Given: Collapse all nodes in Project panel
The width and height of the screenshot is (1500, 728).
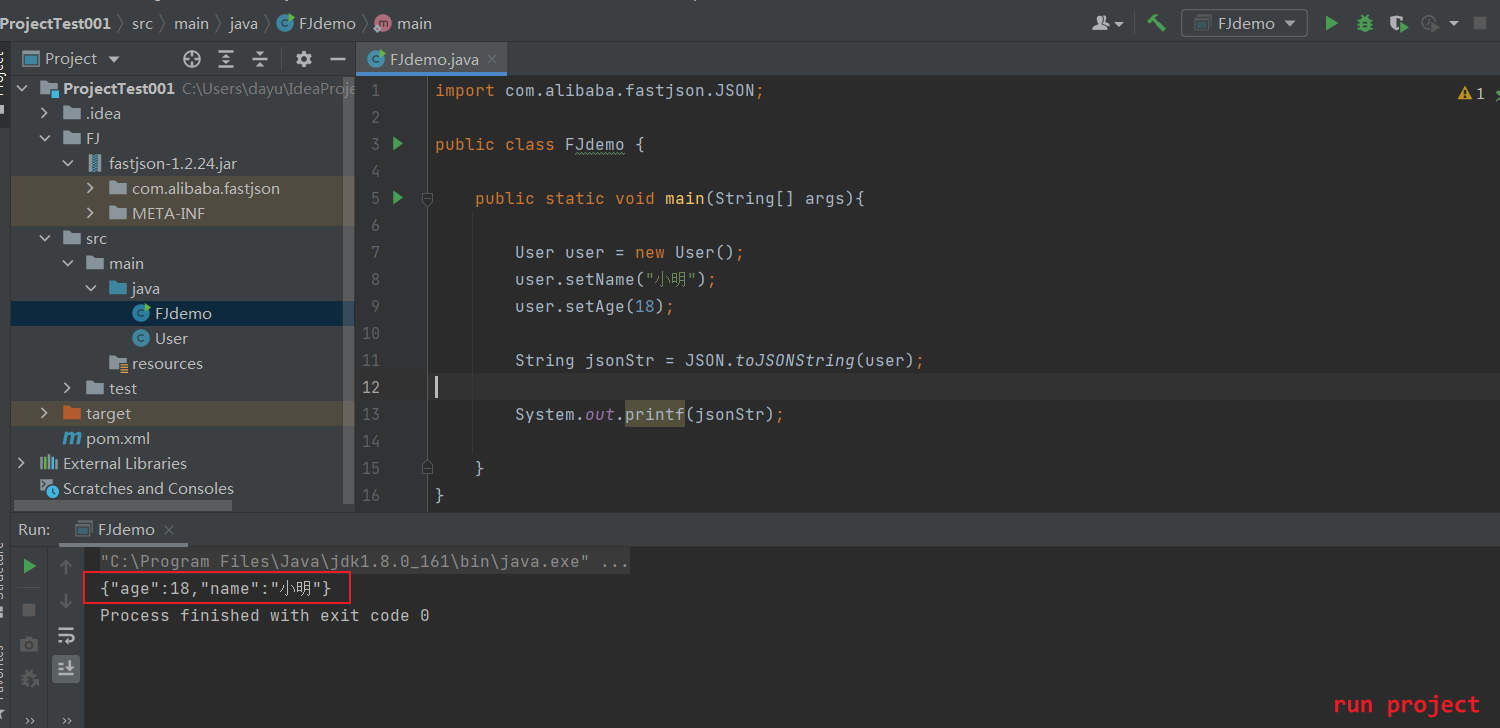Looking at the screenshot, I should (x=260, y=59).
